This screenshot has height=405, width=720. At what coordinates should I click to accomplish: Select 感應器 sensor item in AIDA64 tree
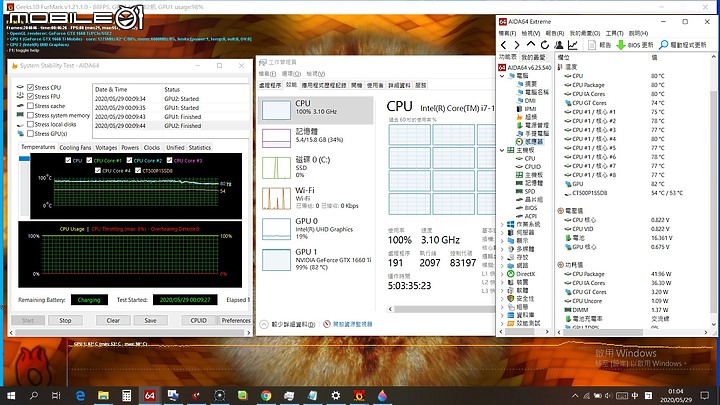pyautogui.click(x=529, y=141)
